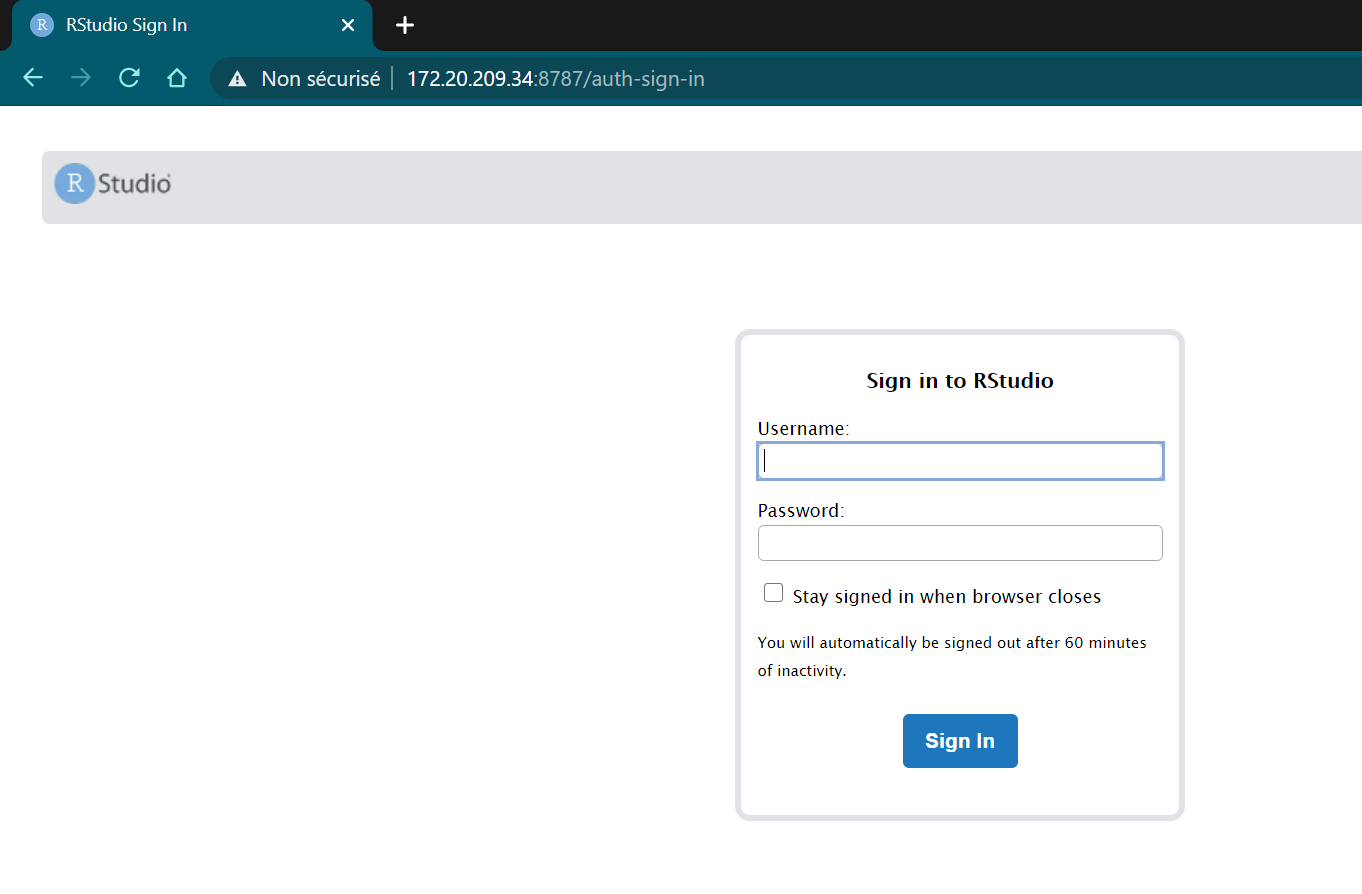Click the Sign In button
1362x894 pixels.
(x=960, y=741)
